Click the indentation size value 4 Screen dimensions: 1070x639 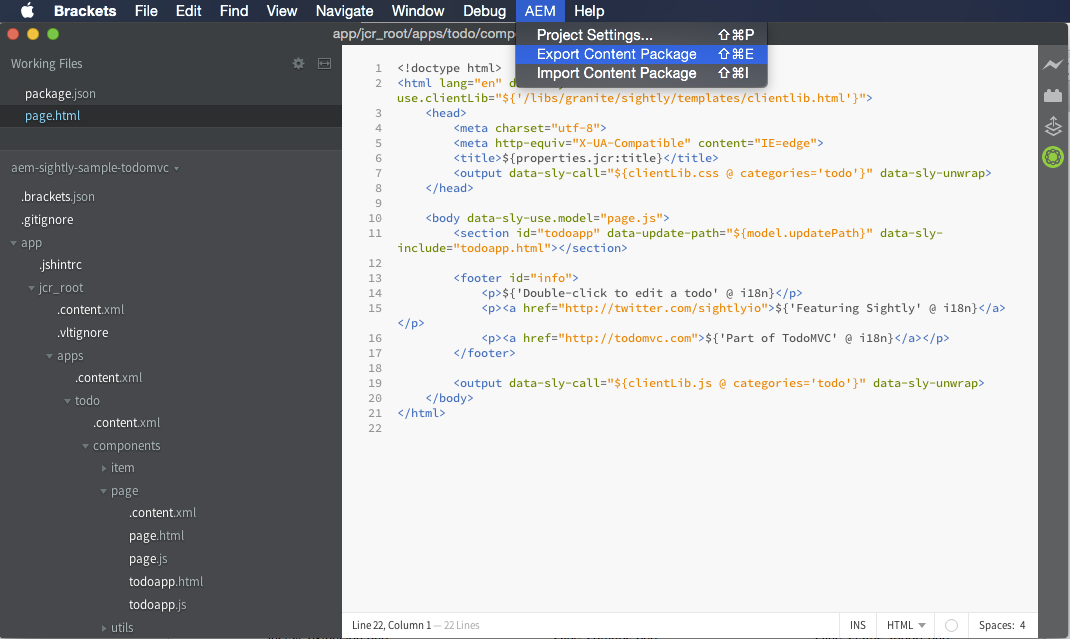coord(1022,625)
